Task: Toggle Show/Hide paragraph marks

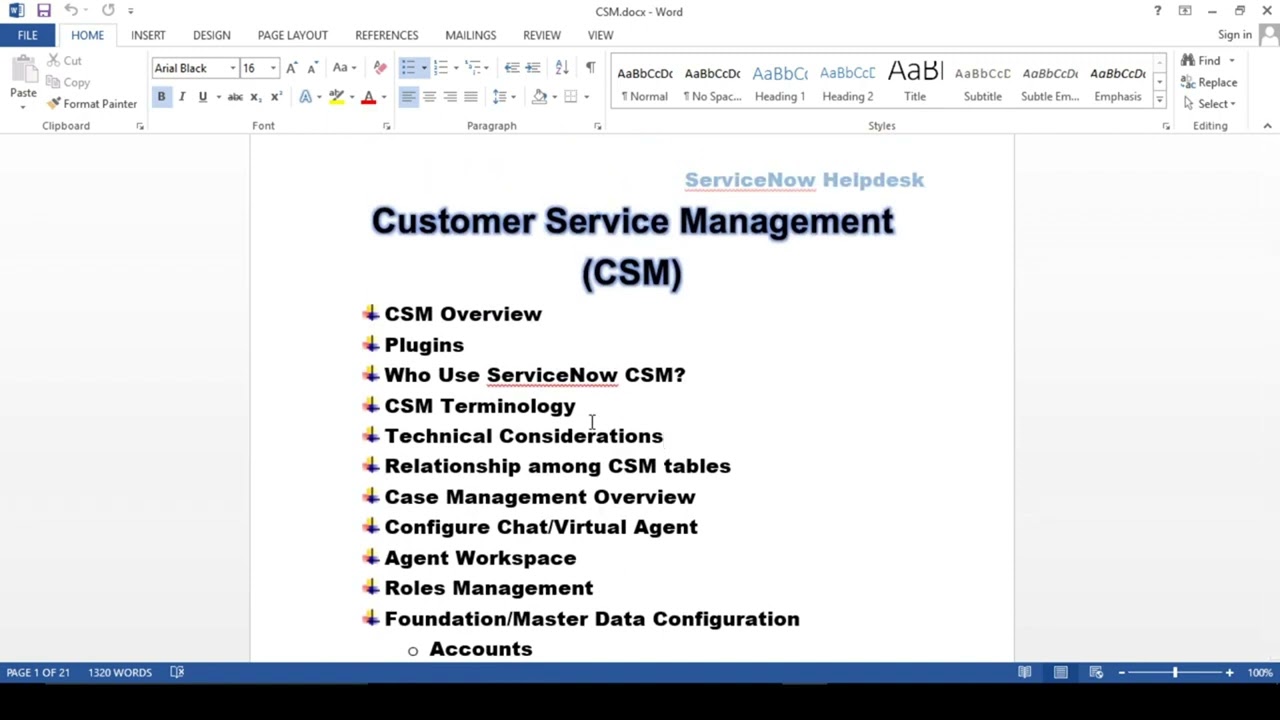Action: click(590, 68)
